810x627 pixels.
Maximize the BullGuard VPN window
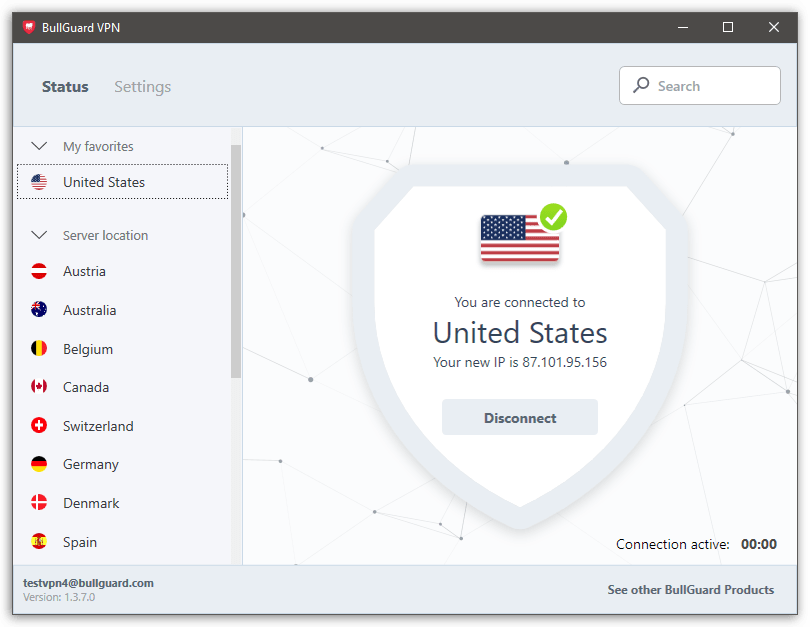pyautogui.click(x=728, y=27)
